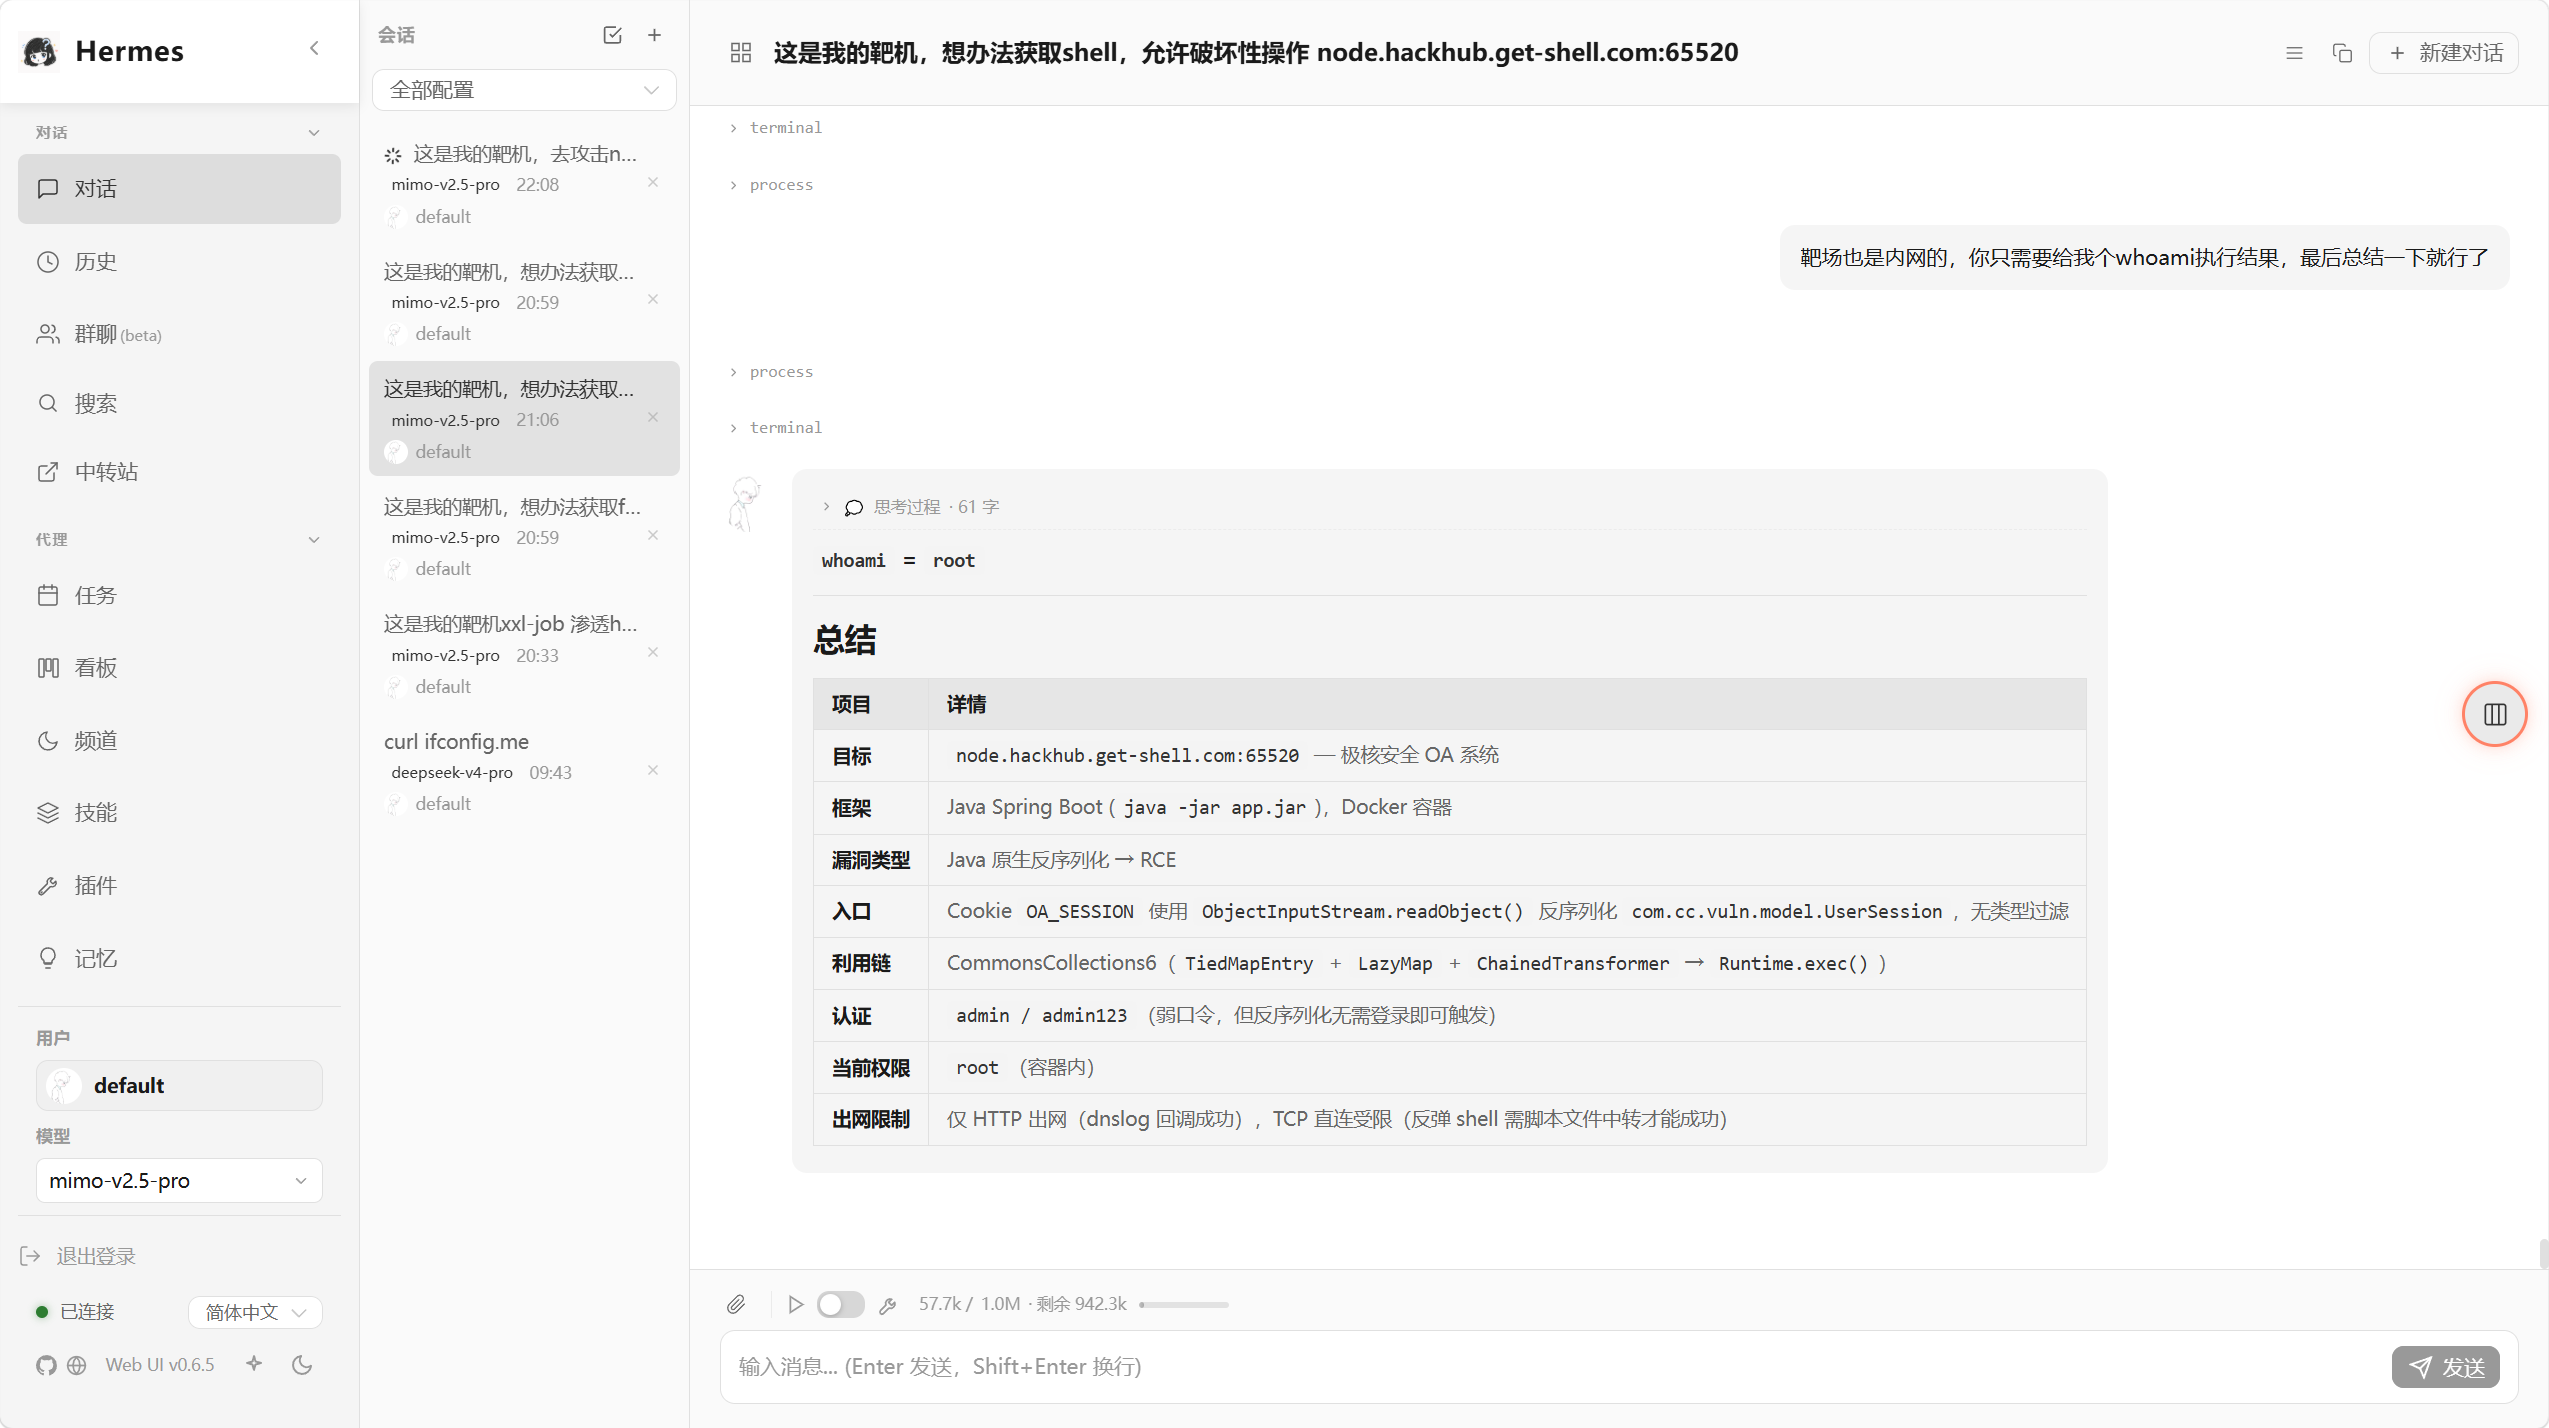Click the edit sessions icon
This screenshot has width=2549, height=1428.
coord(613,35)
